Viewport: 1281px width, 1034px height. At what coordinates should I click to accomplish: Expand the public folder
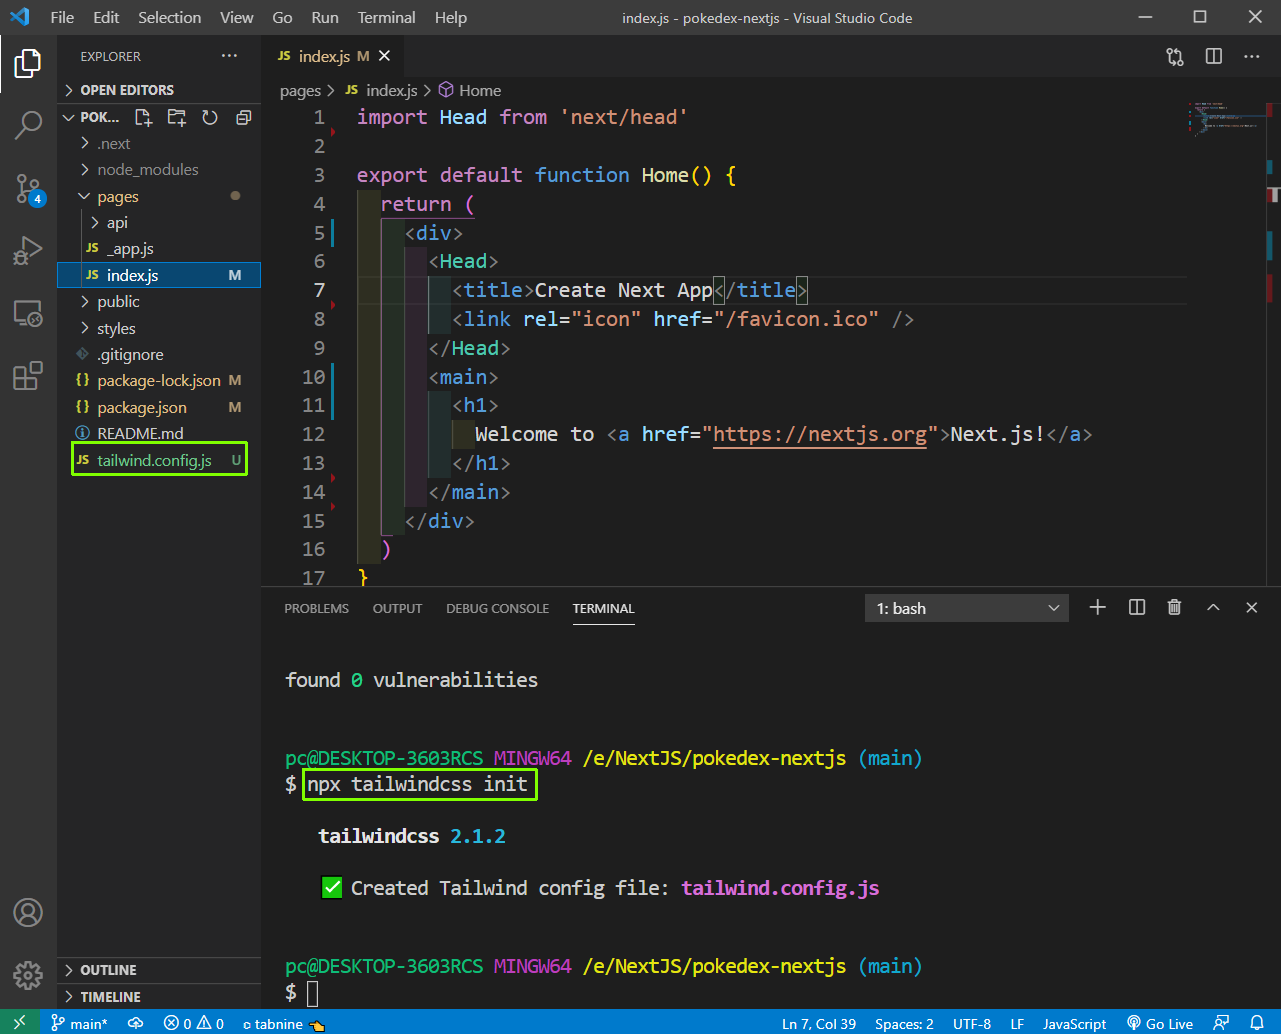click(159, 301)
